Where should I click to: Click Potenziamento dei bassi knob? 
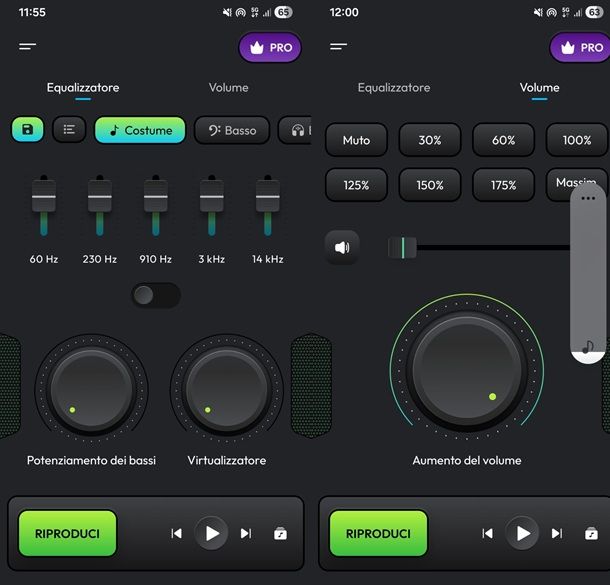(x=91, y=389)
